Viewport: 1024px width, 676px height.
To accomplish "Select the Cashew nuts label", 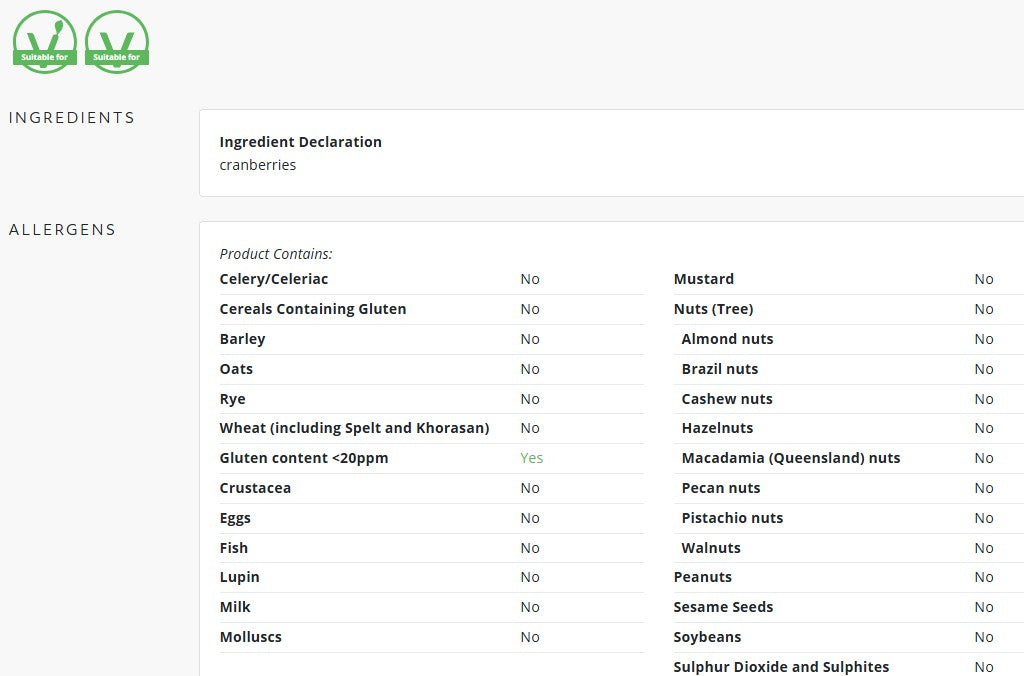I will click(x=727, y=399).
